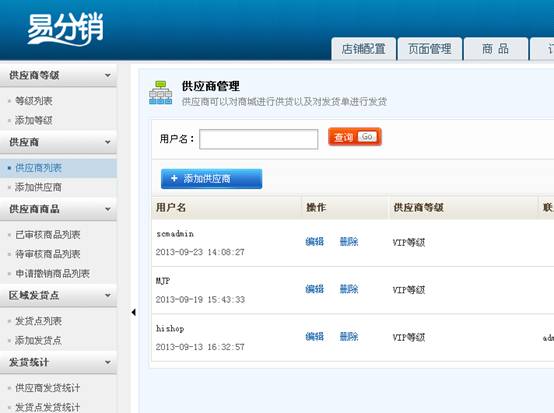Click the 供应商等级 column header

click(418, 207)
